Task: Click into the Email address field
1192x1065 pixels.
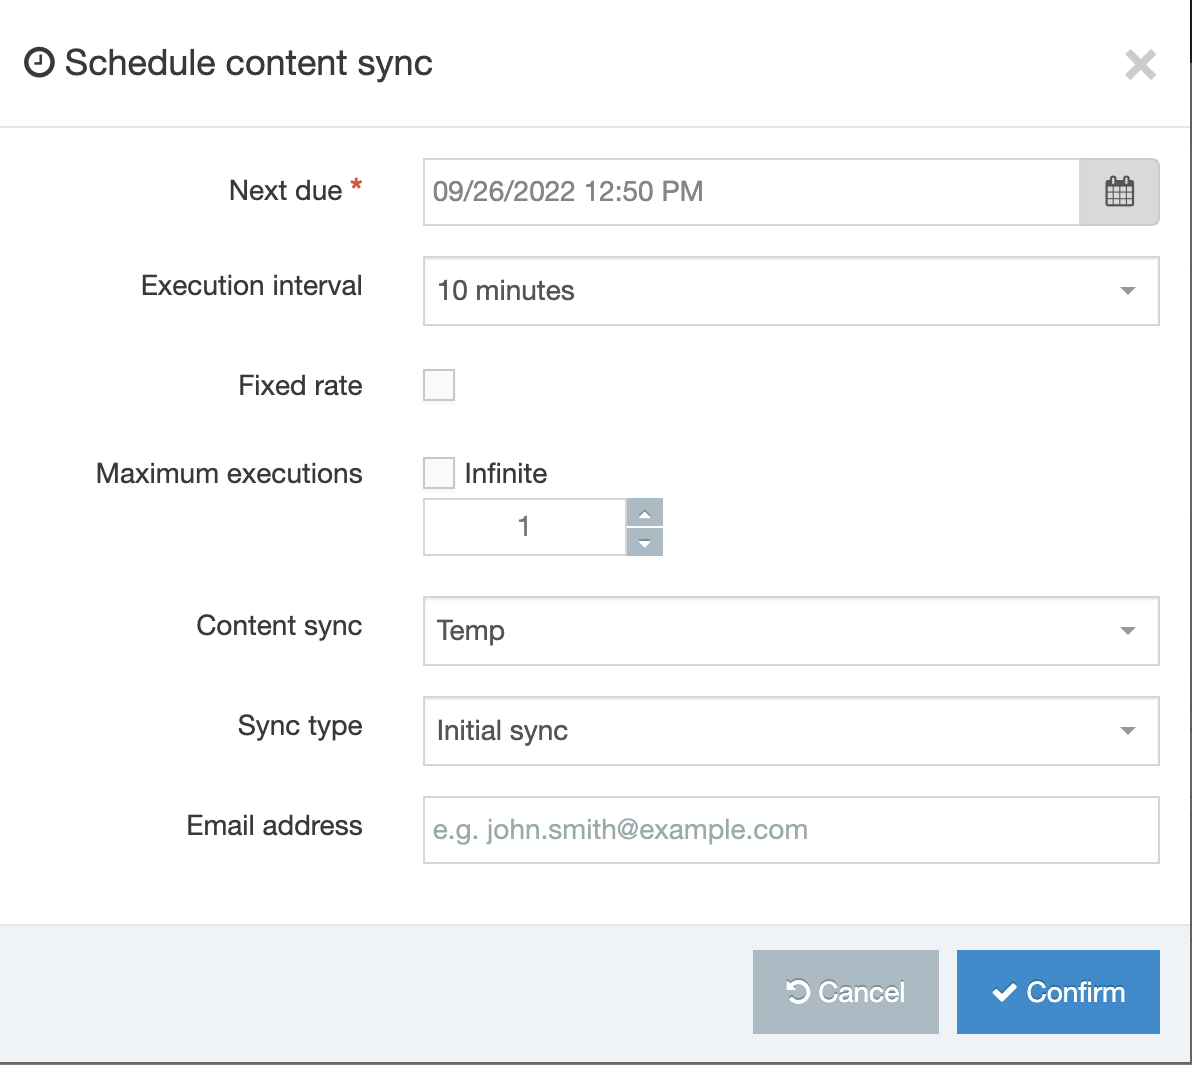Action: (790, 830)
